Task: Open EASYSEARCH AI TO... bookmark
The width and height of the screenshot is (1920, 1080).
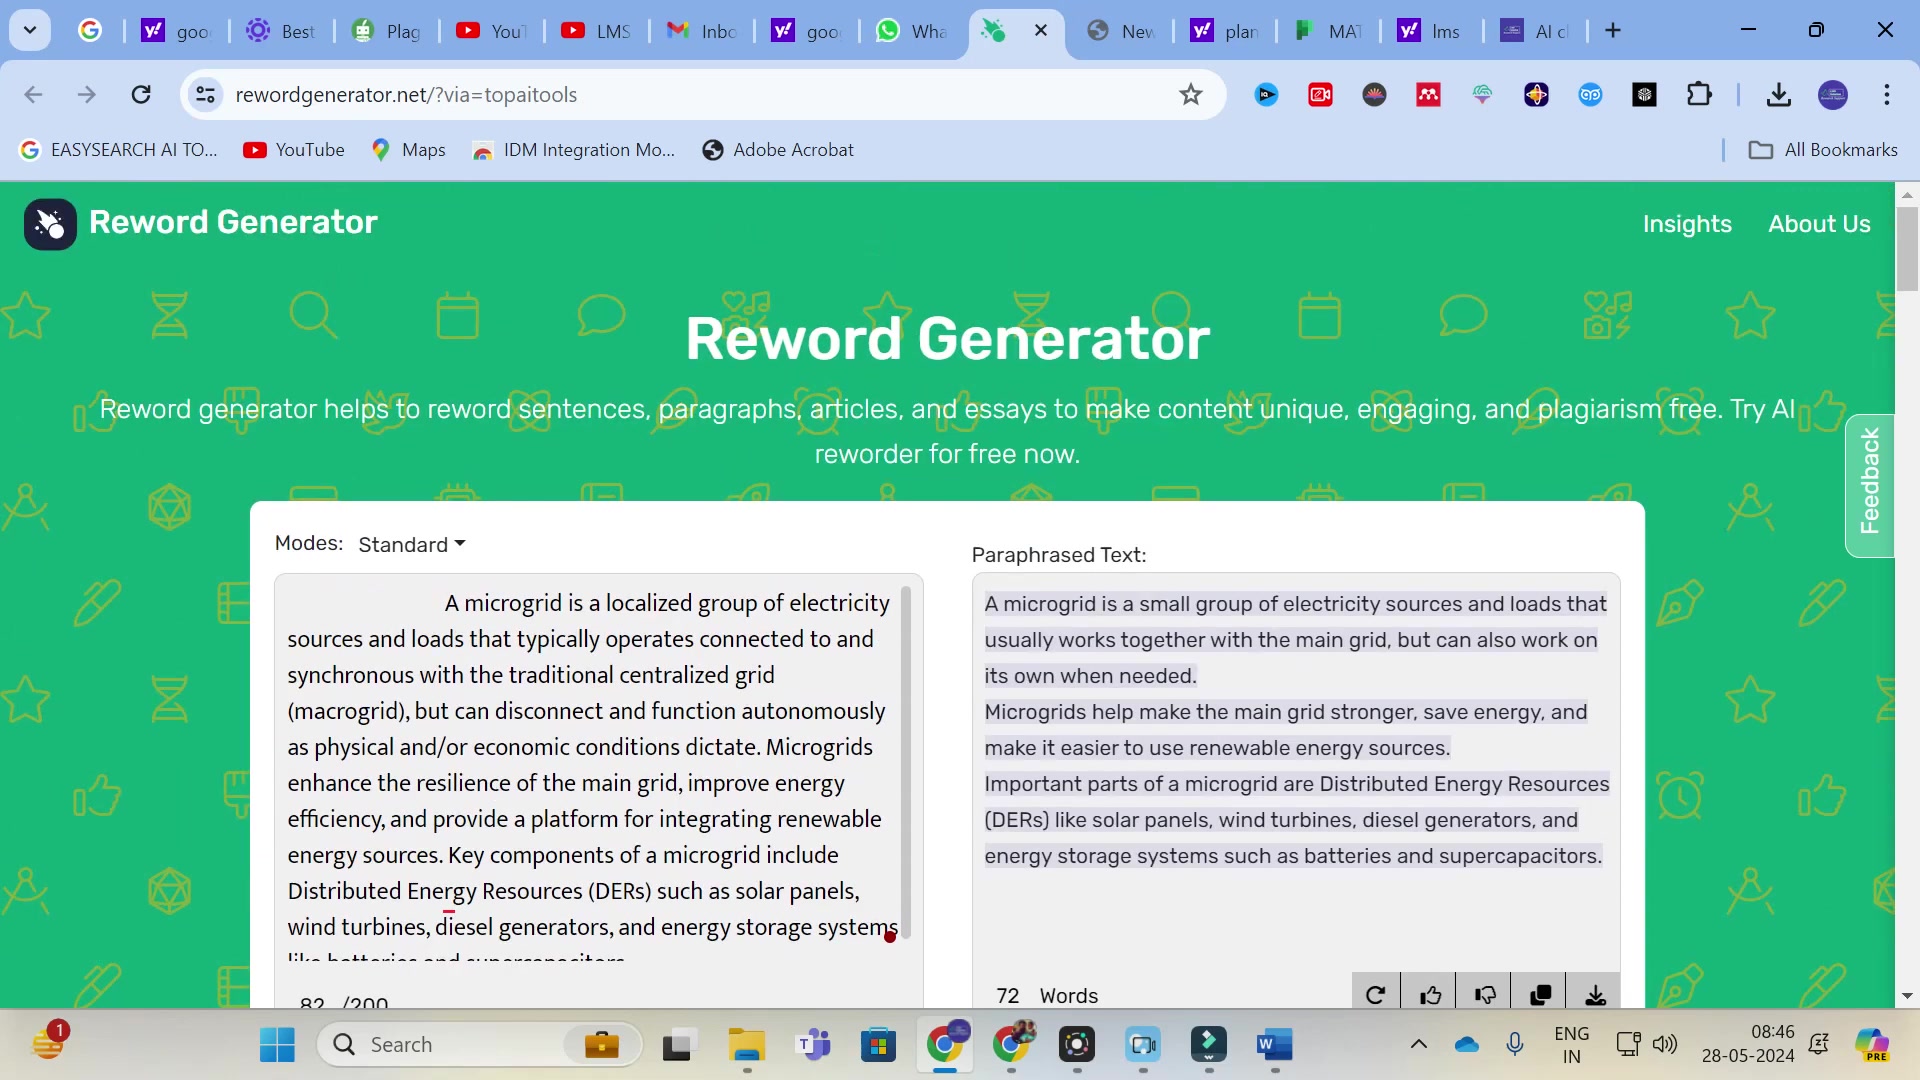Action: pyautogui.click(x=119, y=150)
